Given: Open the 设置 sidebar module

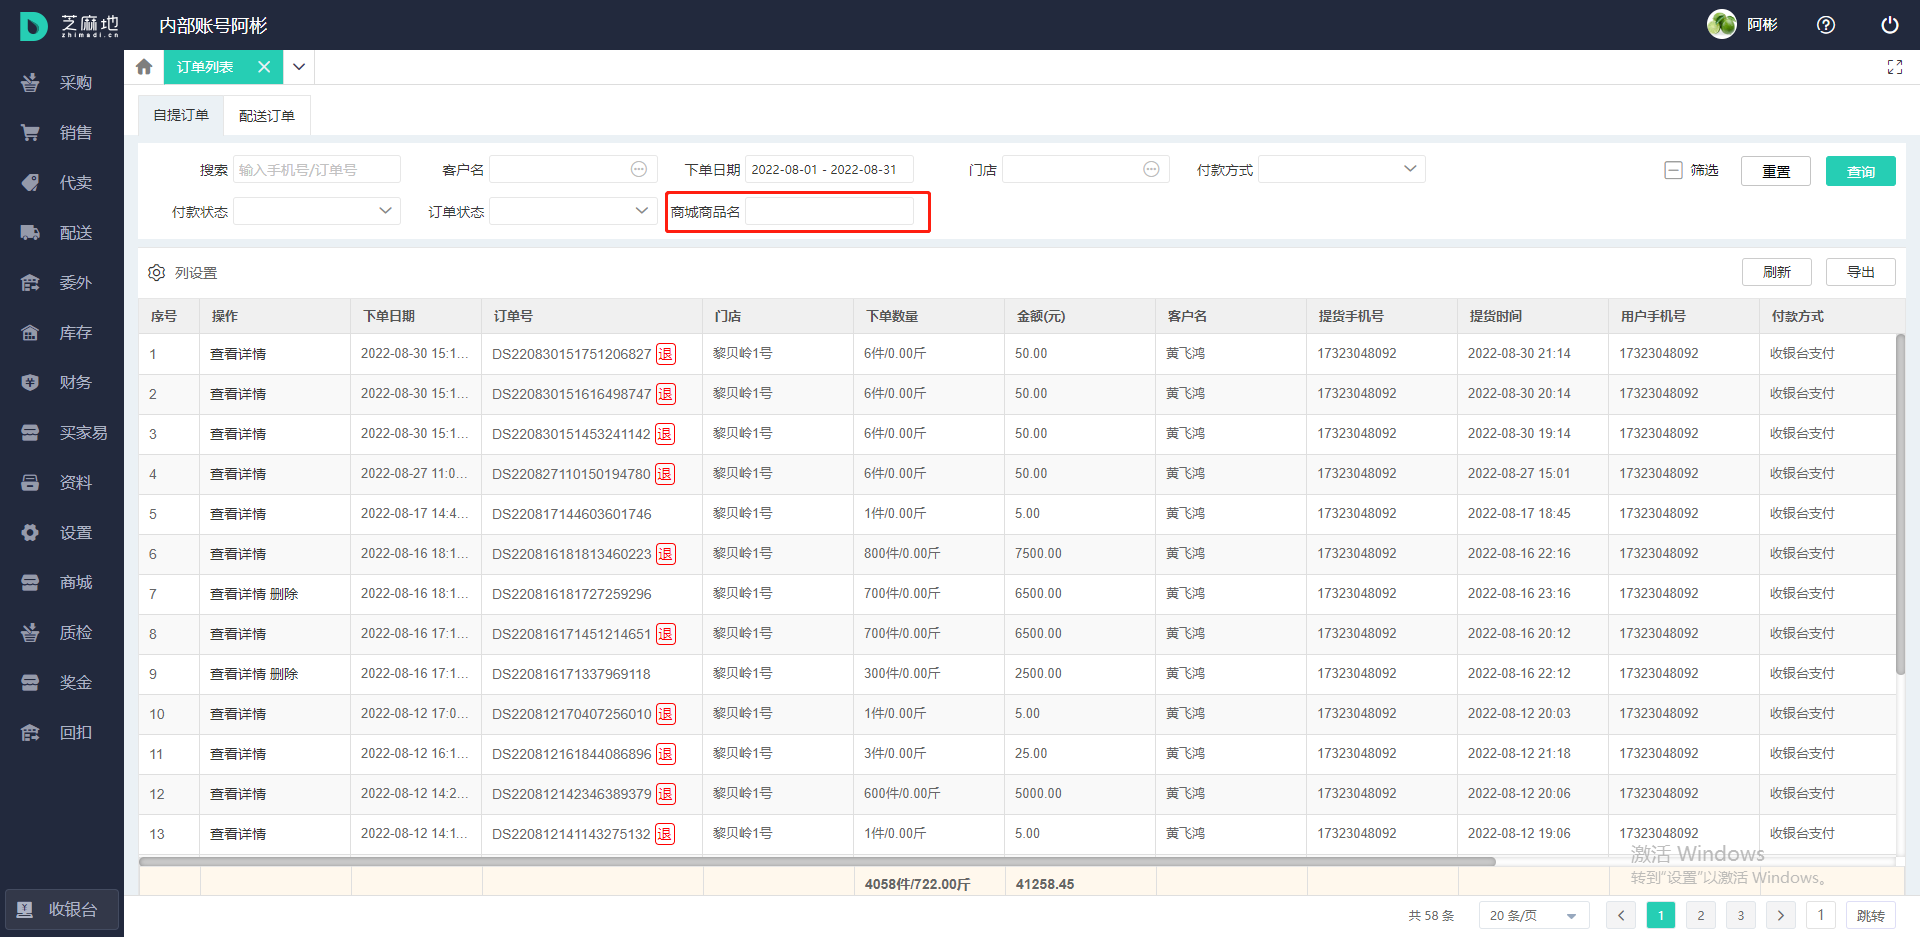Looking at the screenshot, I should point(62,533).
